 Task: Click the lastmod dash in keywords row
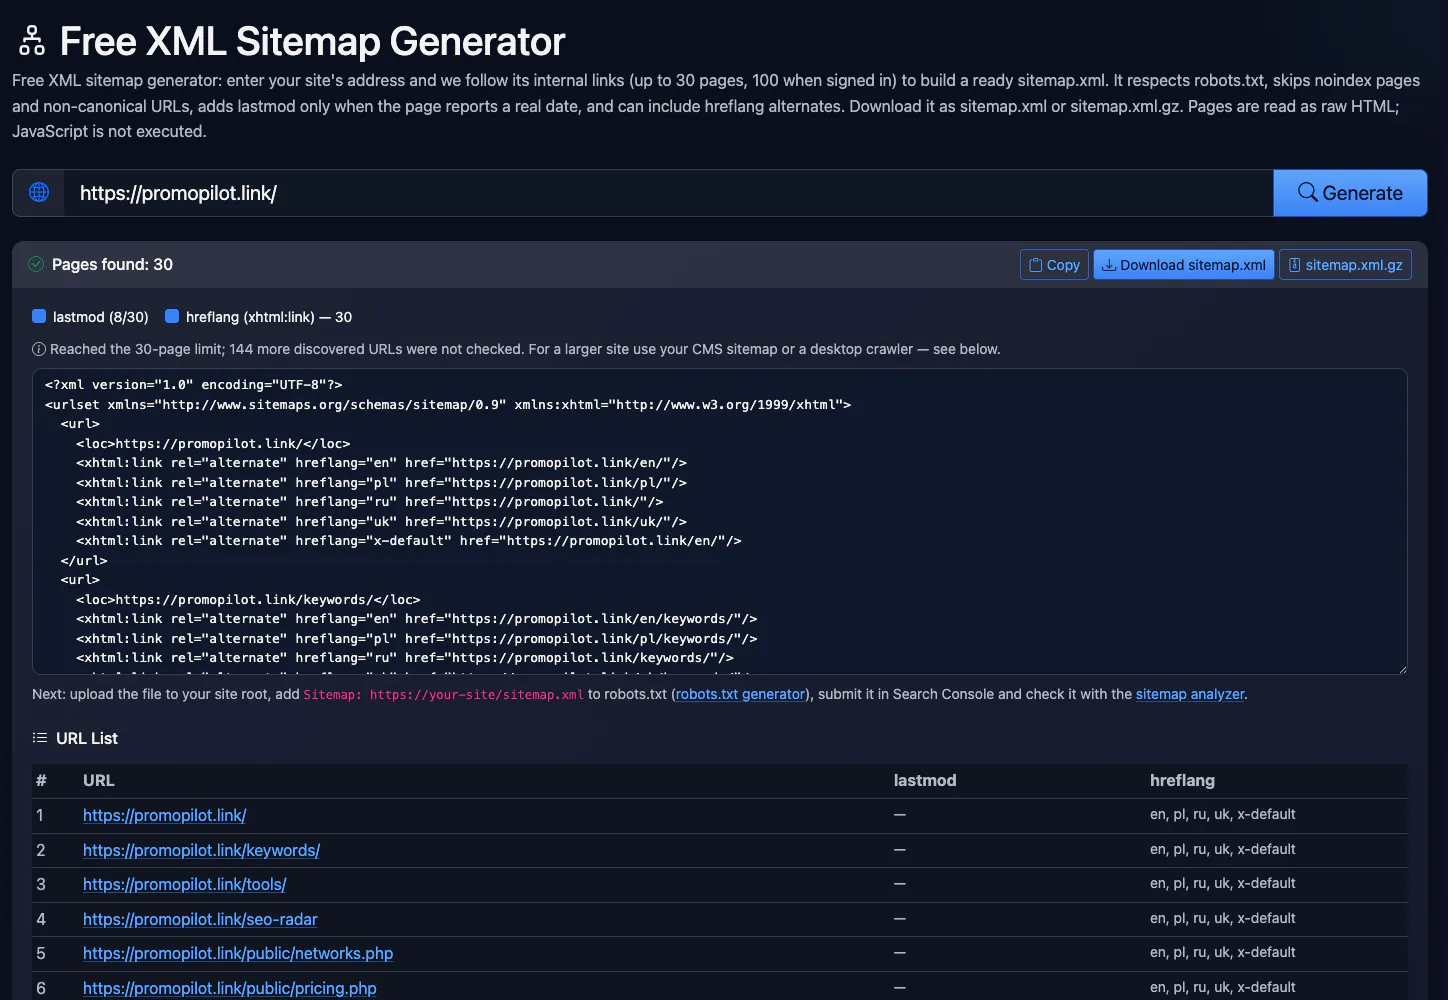tap(900, 850)
